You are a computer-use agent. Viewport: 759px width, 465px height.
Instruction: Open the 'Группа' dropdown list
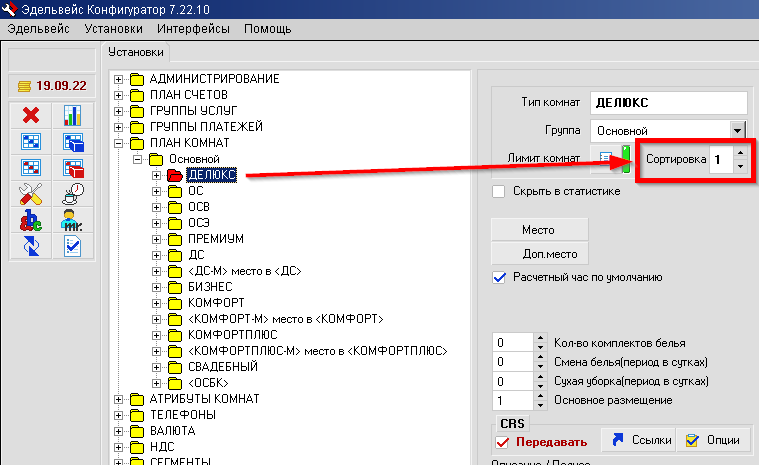pyautogui.click(x=739, y=130)
